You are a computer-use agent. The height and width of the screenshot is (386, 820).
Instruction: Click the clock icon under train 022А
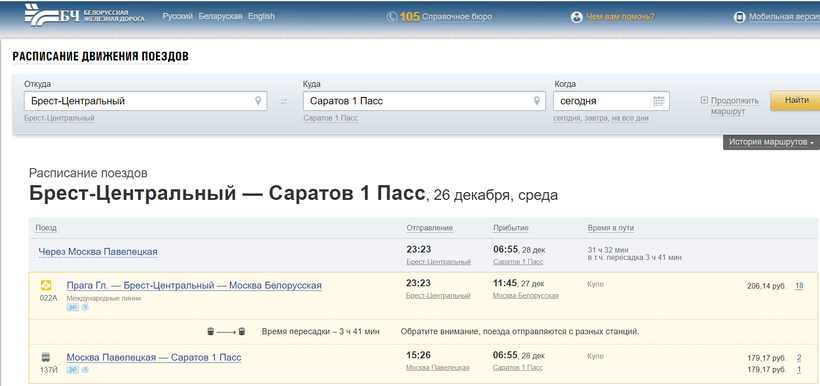pyautogui.click(x=85, y=308)
